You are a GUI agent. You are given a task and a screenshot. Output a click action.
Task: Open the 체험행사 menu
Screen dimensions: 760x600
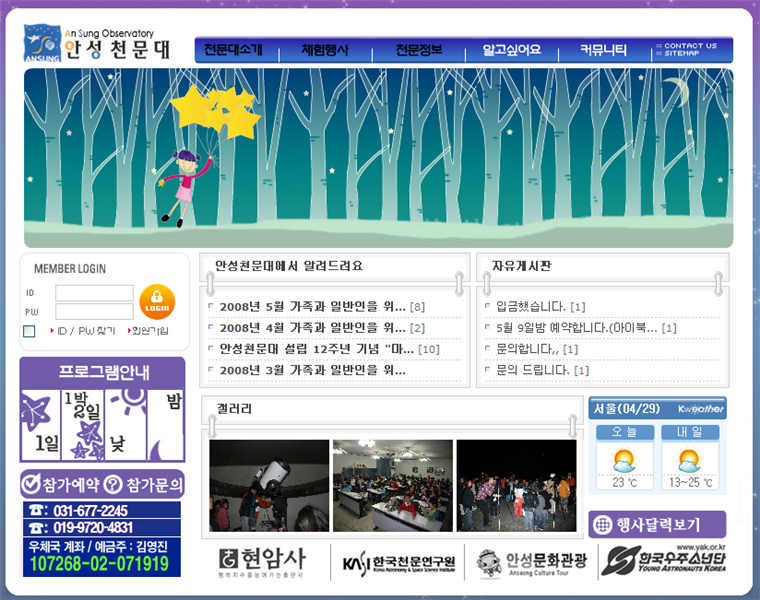tap(325, 49)
